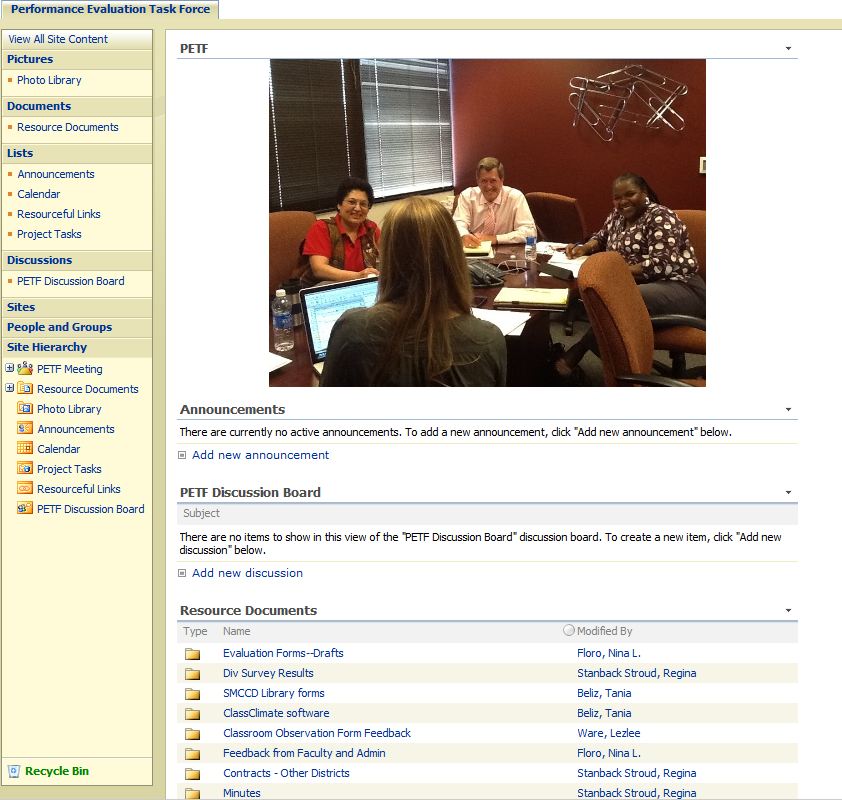Open the Announcements web part dropdown menu
Screen dimensions: 842x800
click(788, 410)
